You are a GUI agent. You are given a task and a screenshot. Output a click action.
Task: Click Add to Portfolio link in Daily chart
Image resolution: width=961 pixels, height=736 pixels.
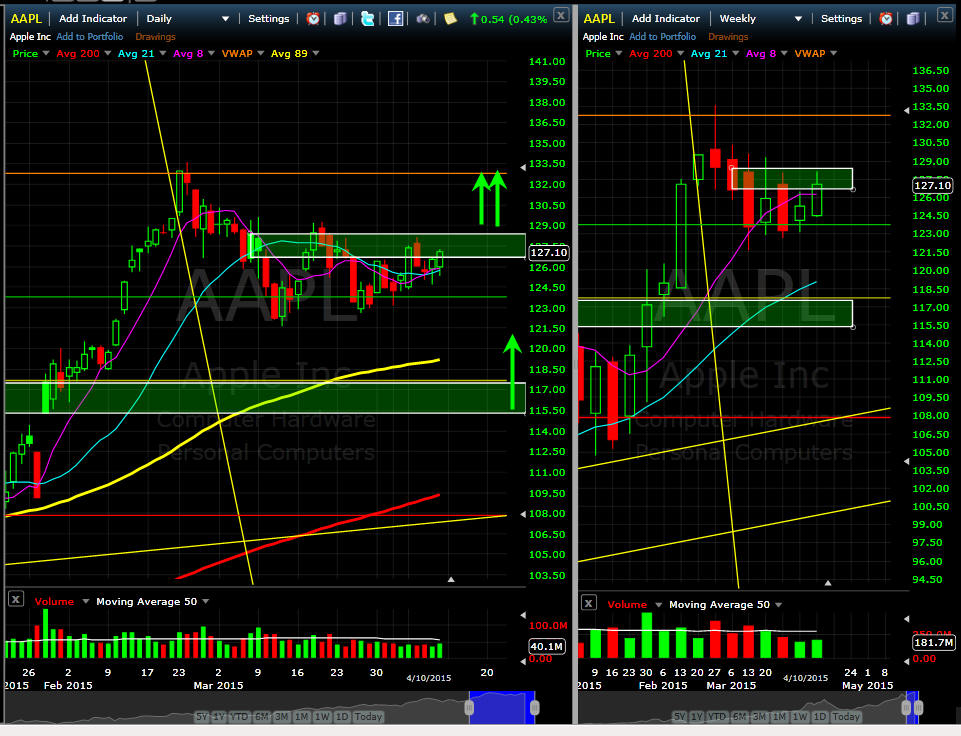pos(89,37)
